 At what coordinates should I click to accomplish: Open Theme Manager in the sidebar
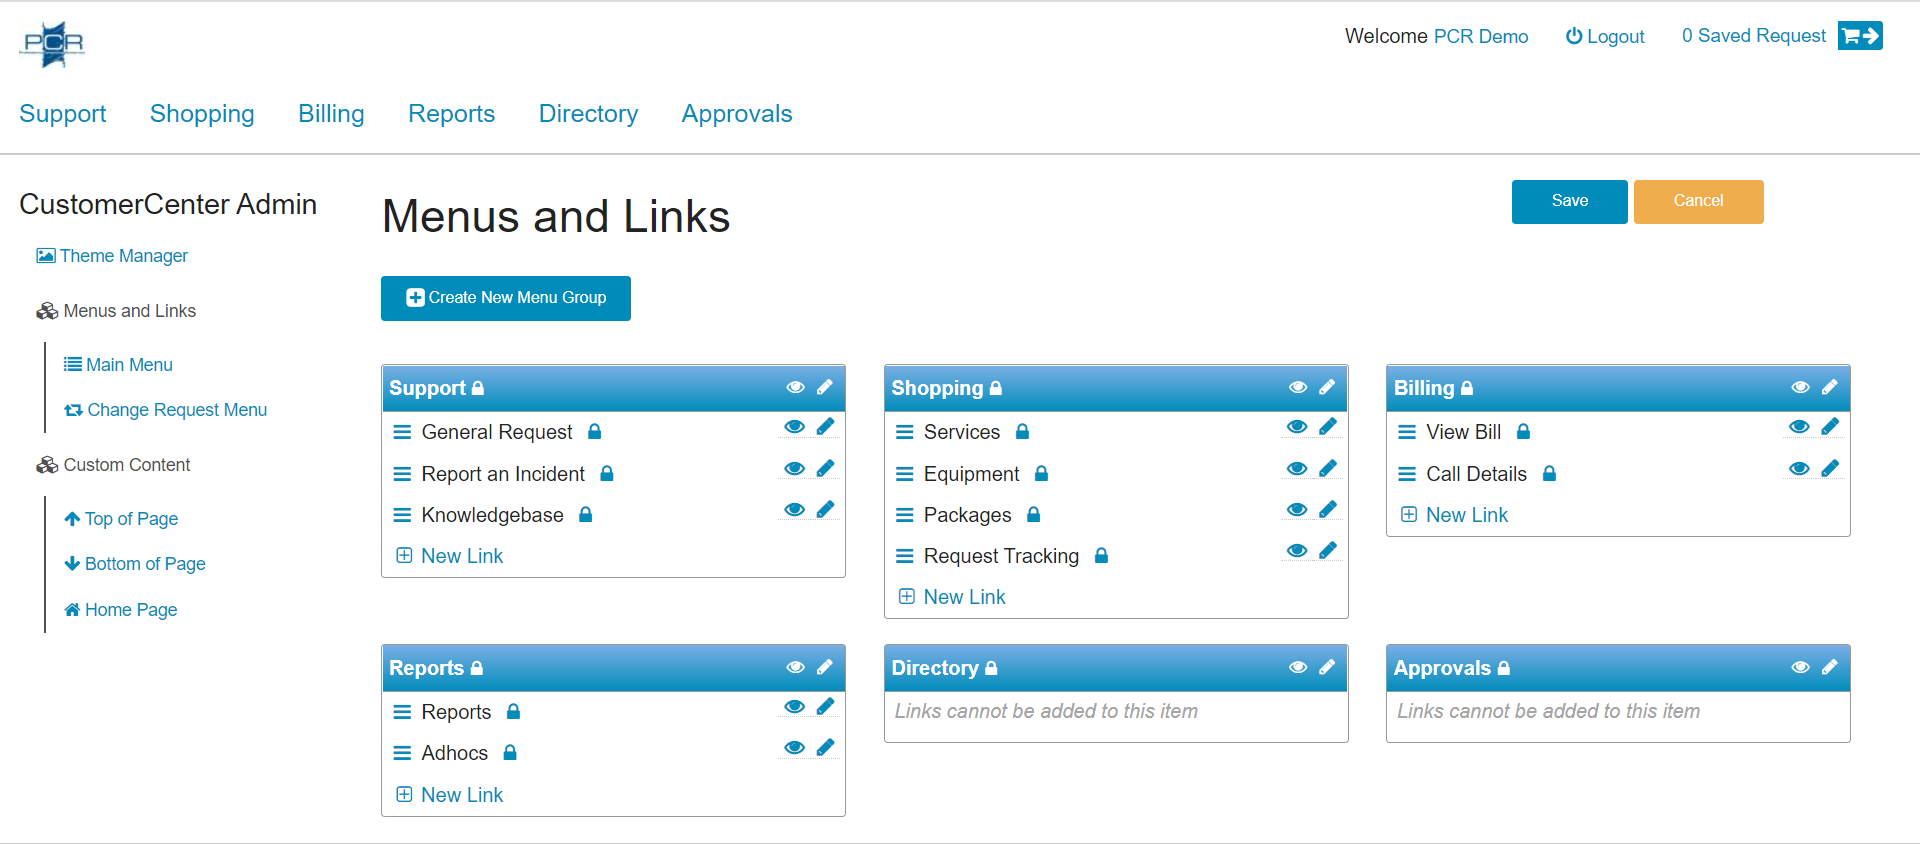coord(123,256)
